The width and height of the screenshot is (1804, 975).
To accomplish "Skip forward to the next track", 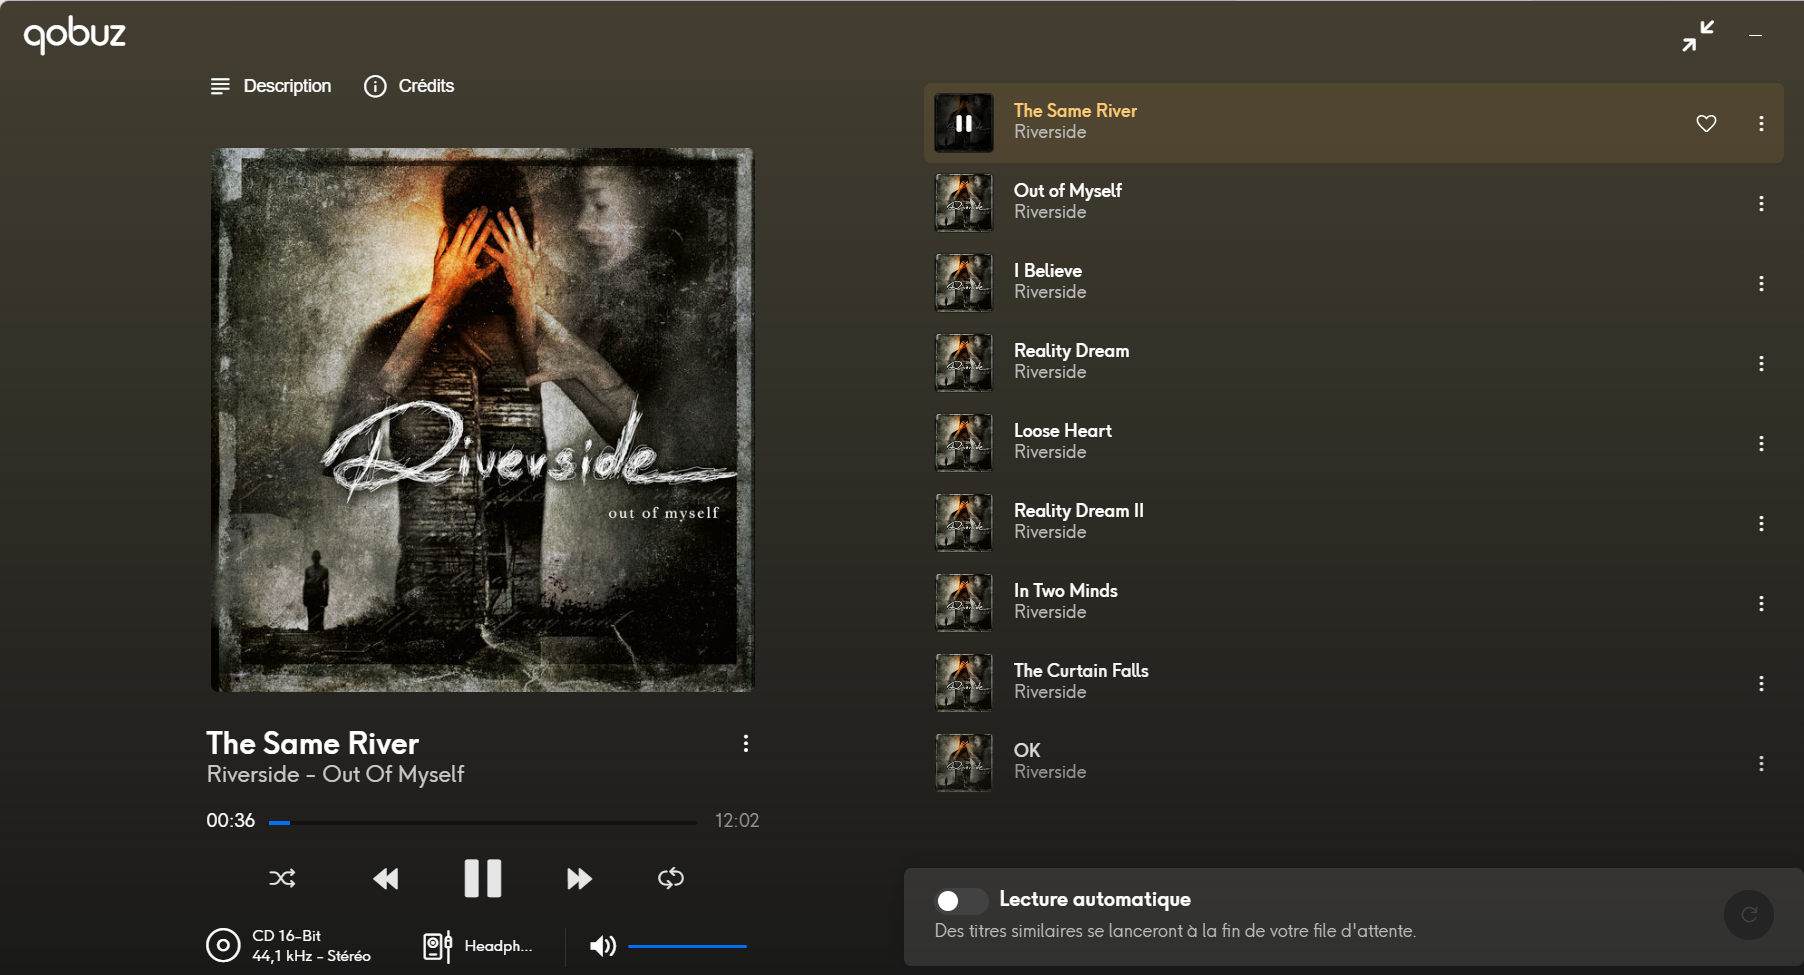I will 579,878.
